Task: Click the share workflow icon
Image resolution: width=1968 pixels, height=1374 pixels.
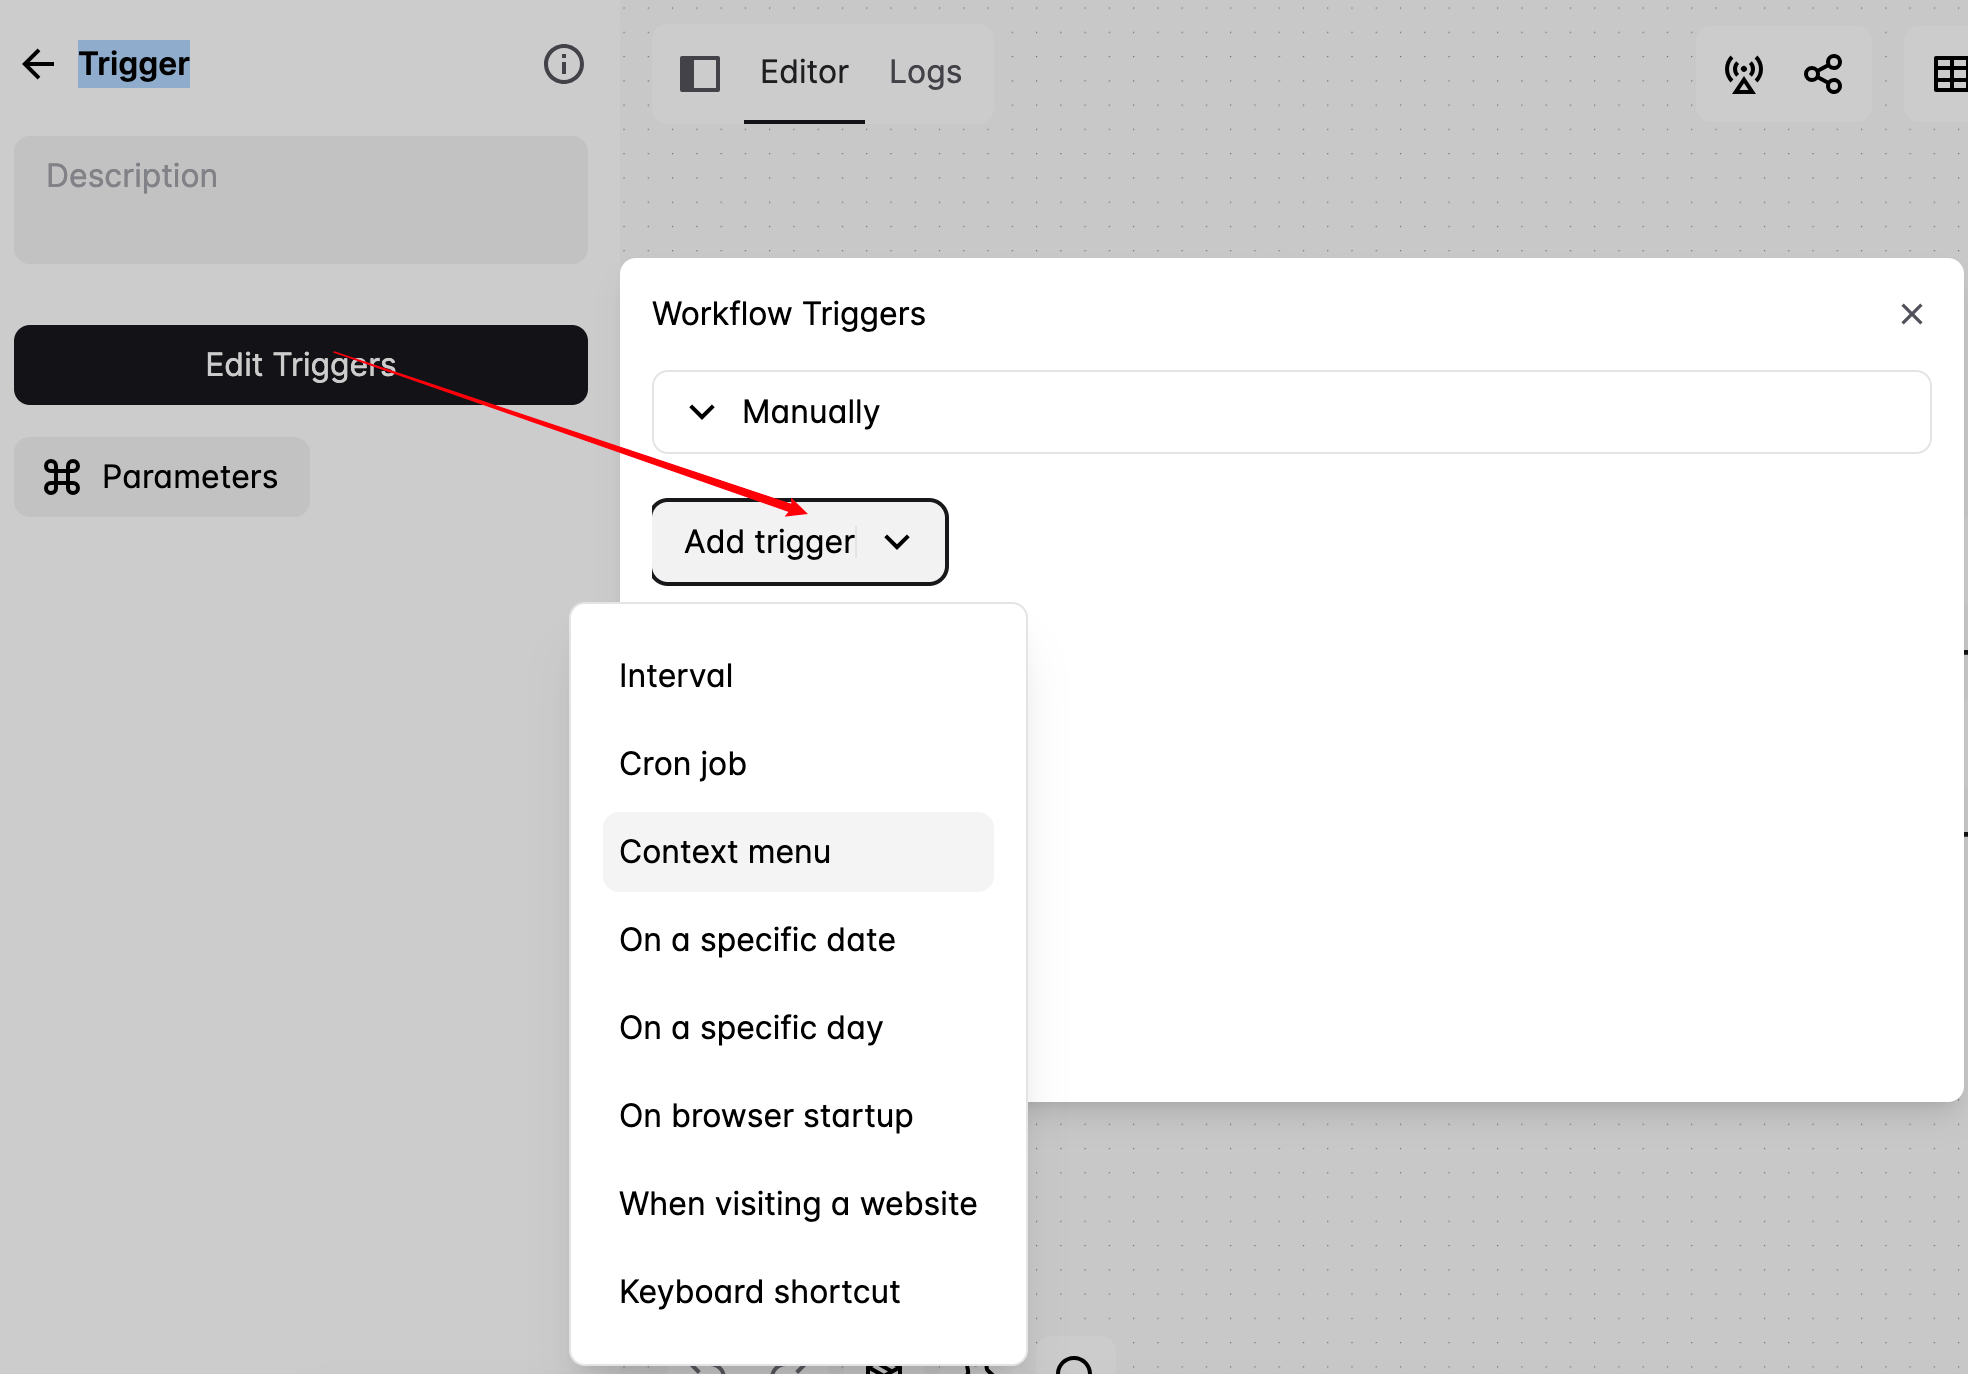Action: point(1823,74)
